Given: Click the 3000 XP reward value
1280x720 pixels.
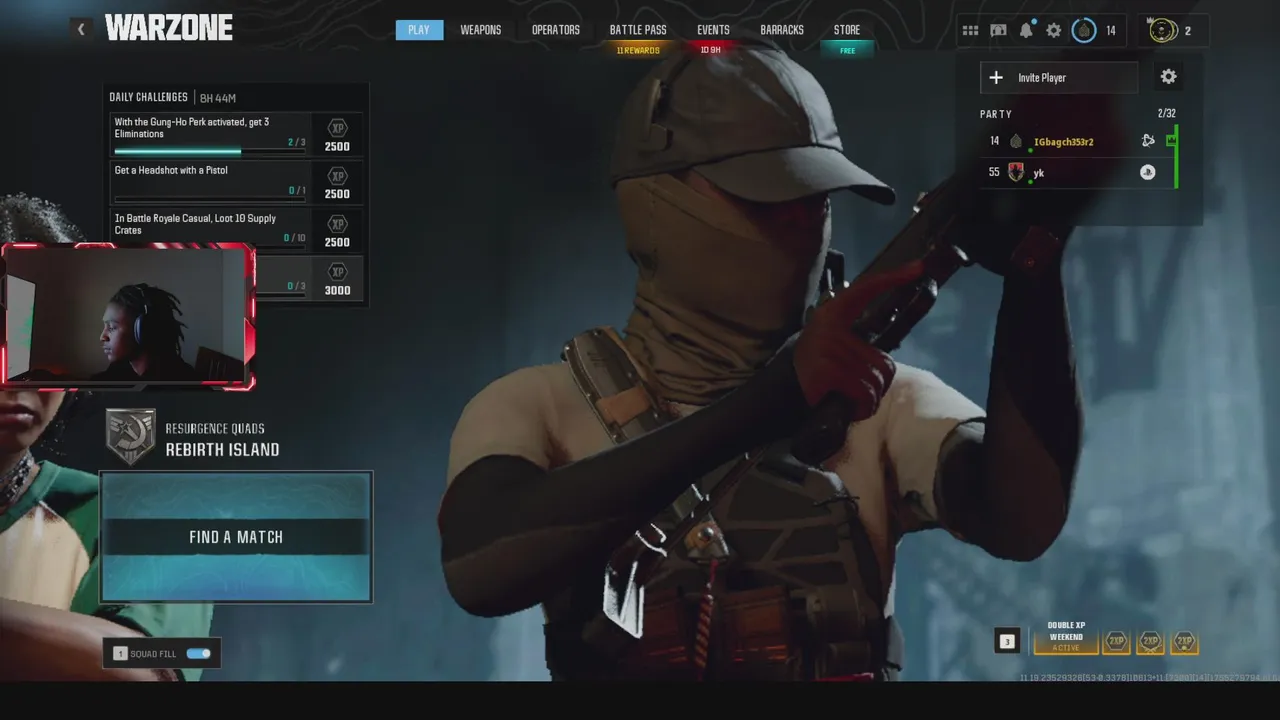Looking at the screenshot, I should tap(337, 290).
